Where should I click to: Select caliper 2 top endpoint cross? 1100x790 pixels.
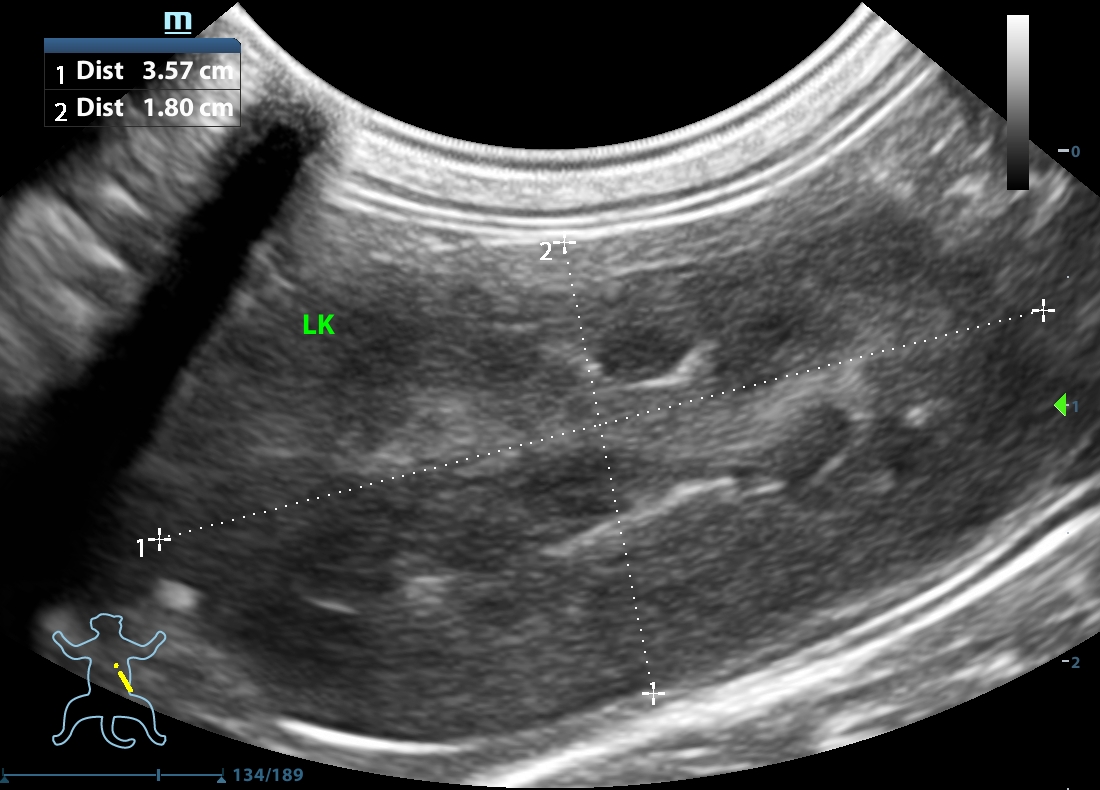[x=566, y=242]
